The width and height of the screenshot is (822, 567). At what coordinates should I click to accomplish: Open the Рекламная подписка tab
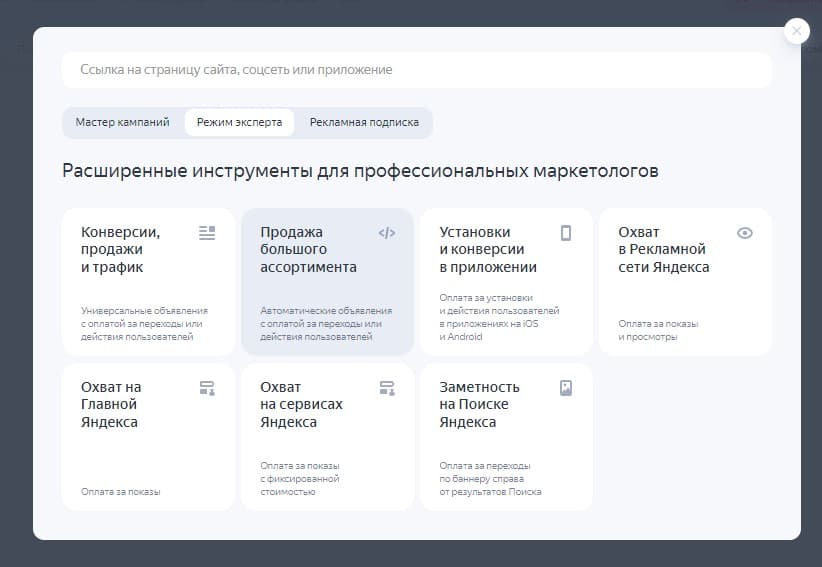(x=364, y=123)
